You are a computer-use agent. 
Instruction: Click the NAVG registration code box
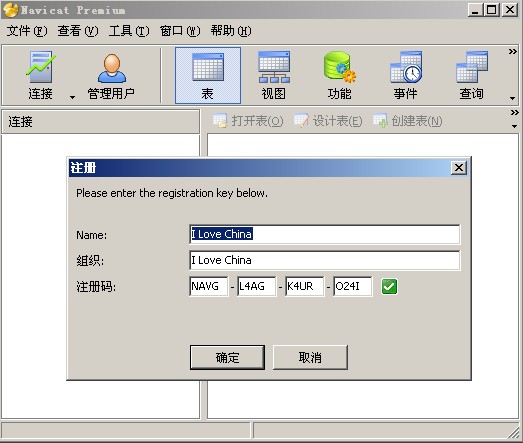[209, 286]
